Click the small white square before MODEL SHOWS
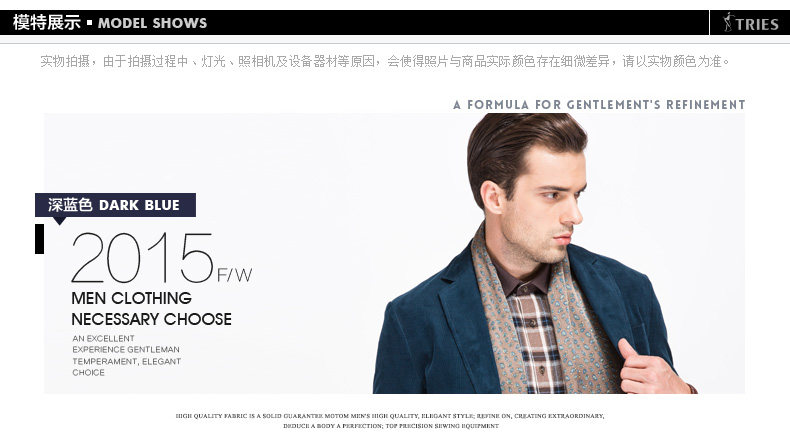Viewport: 790px width, 444px height. coord(89,23)
